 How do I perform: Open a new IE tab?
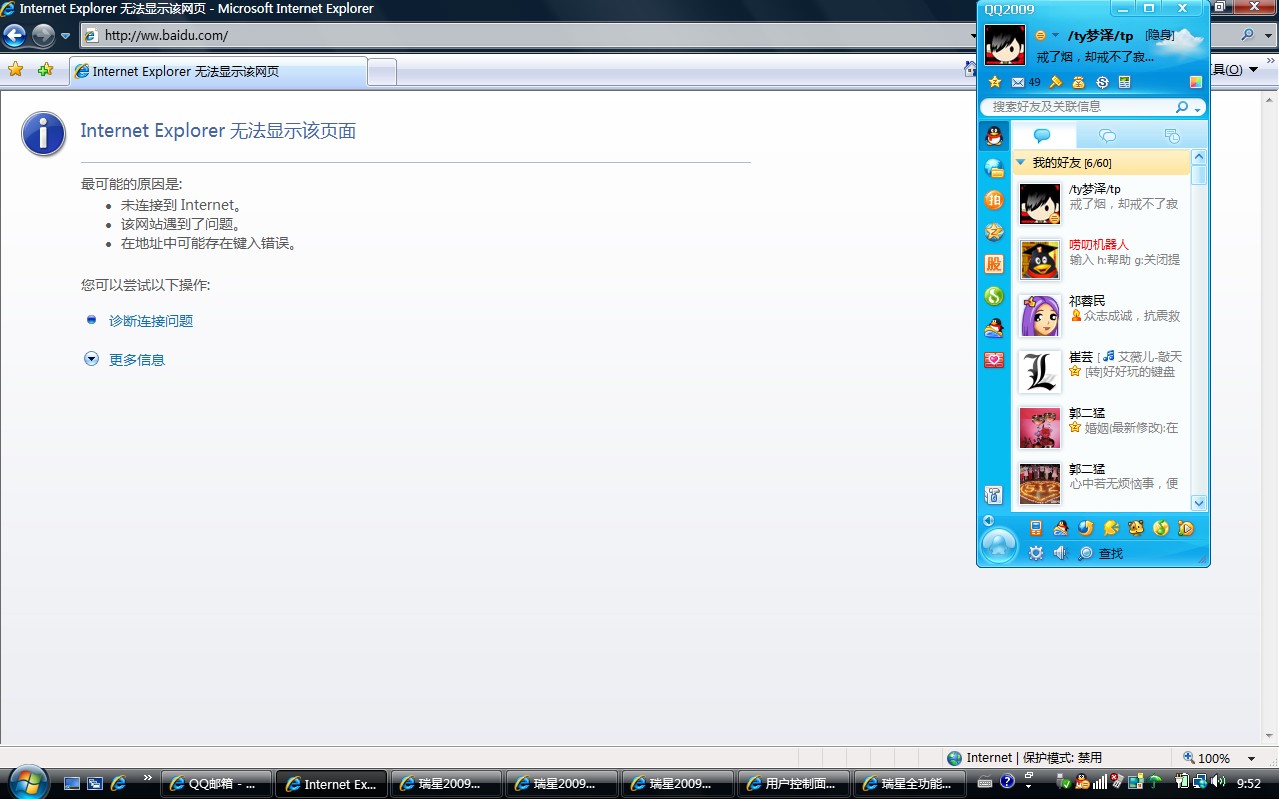[382, 72]
